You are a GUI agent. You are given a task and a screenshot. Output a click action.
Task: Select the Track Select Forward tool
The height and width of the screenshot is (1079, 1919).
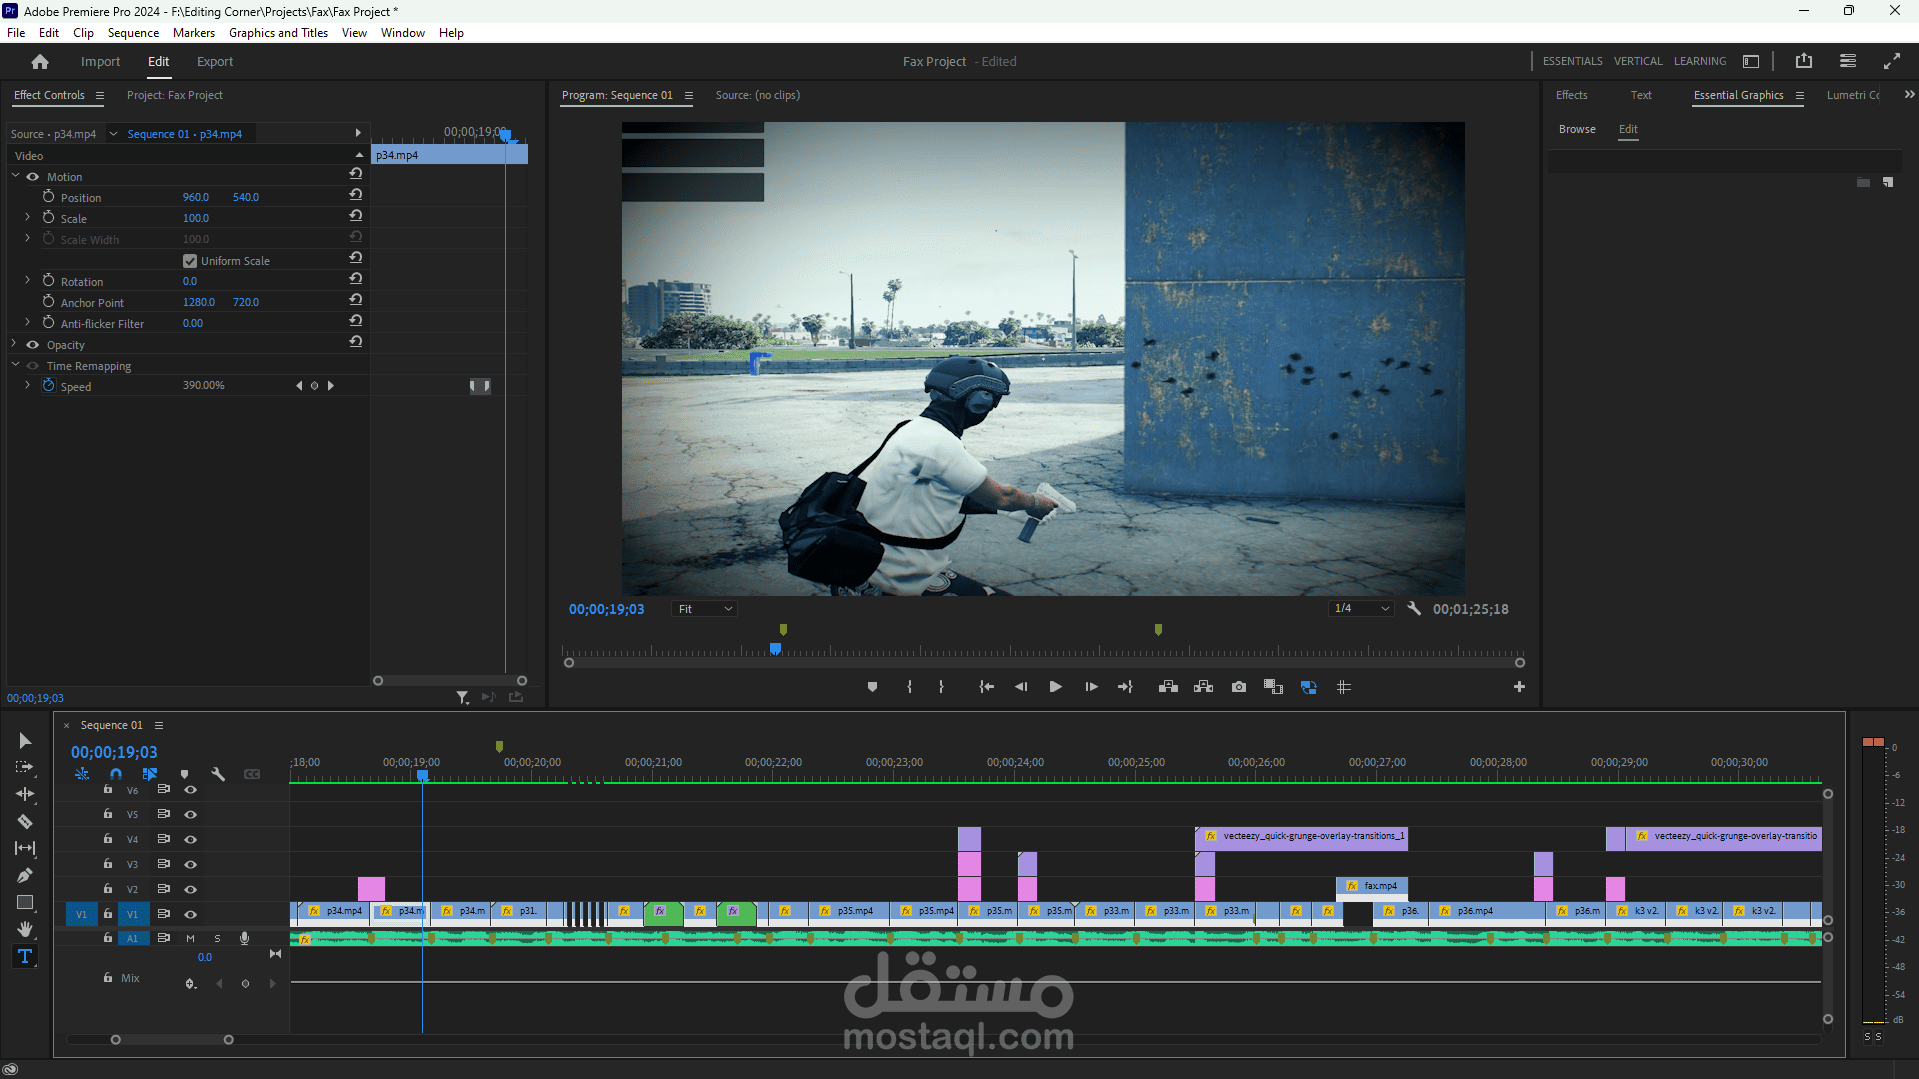(x=25, y=767)
